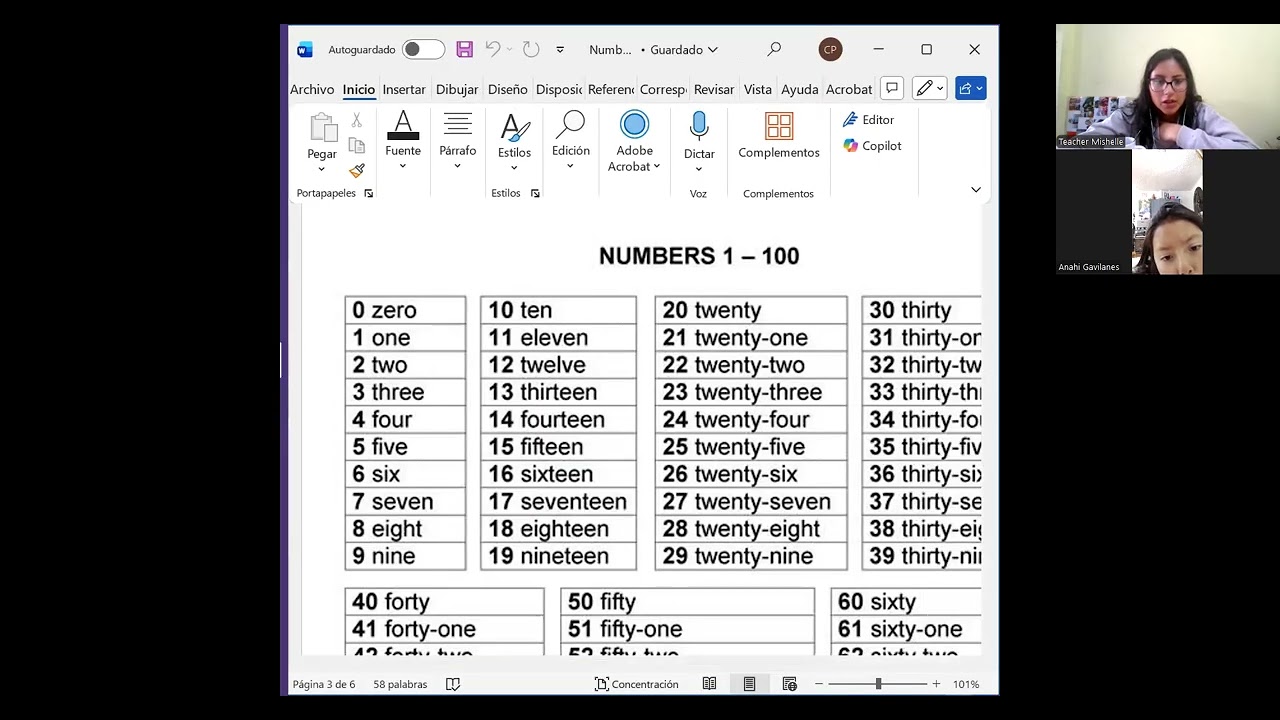Image resolution: width=1280 pixels, height=720 pixels.
Task: Click the '50 fifty' table cell
Action: 688,602
